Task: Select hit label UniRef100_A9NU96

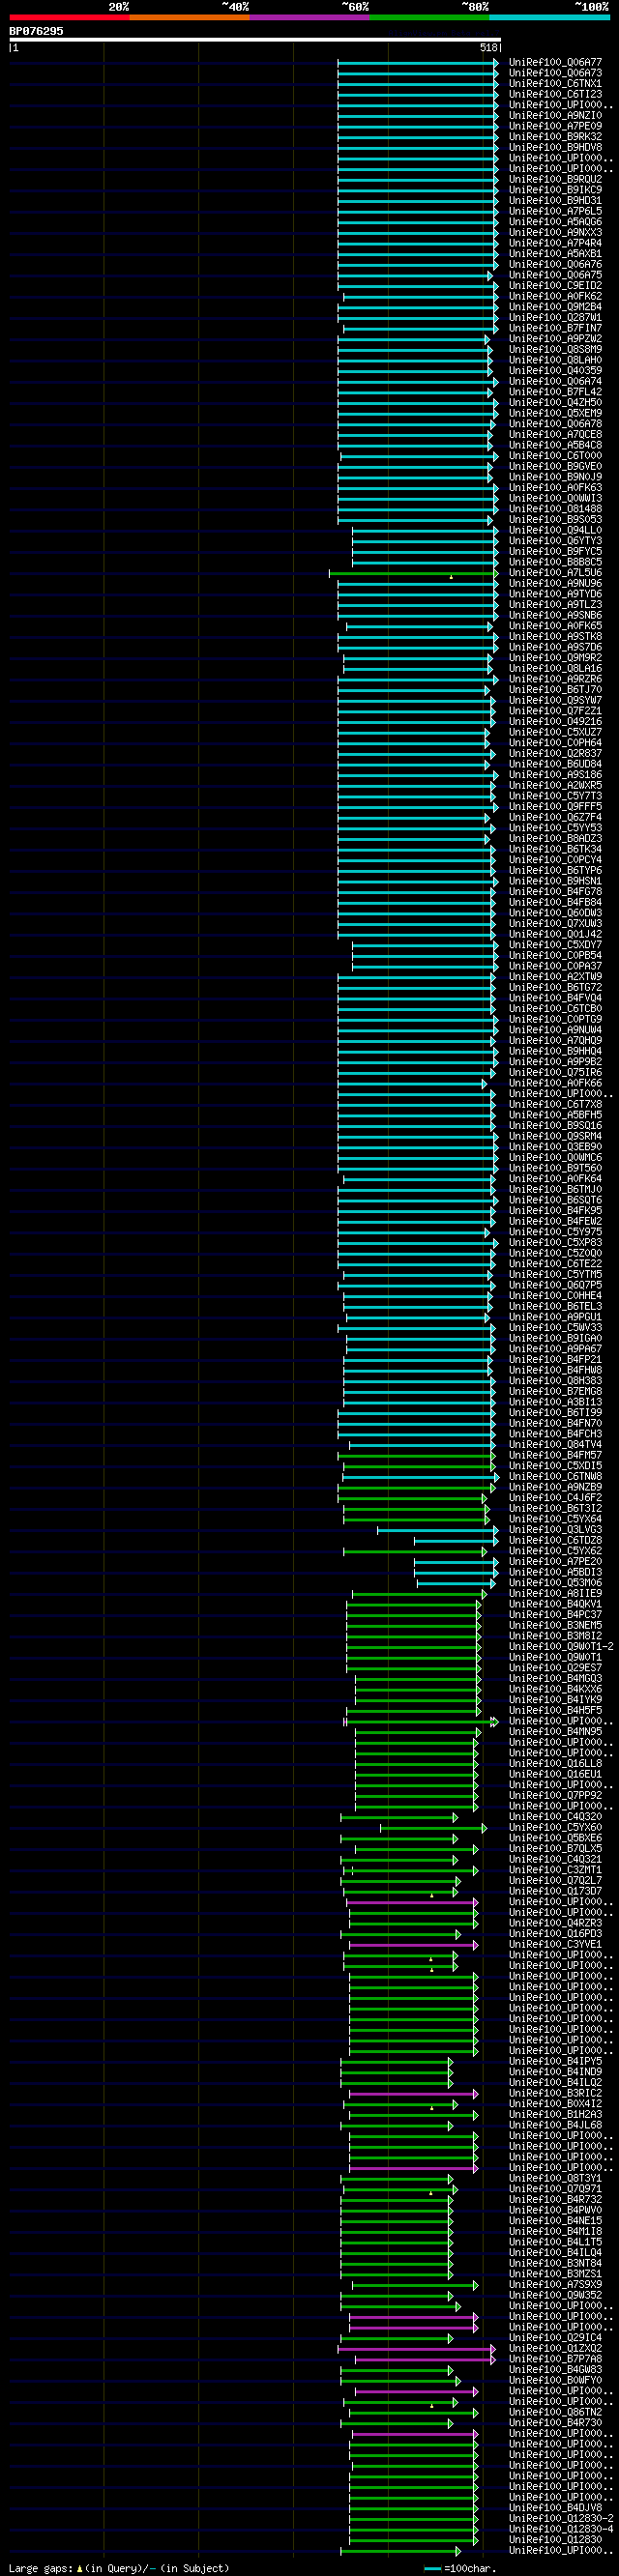Action: [x=555, y=583]
